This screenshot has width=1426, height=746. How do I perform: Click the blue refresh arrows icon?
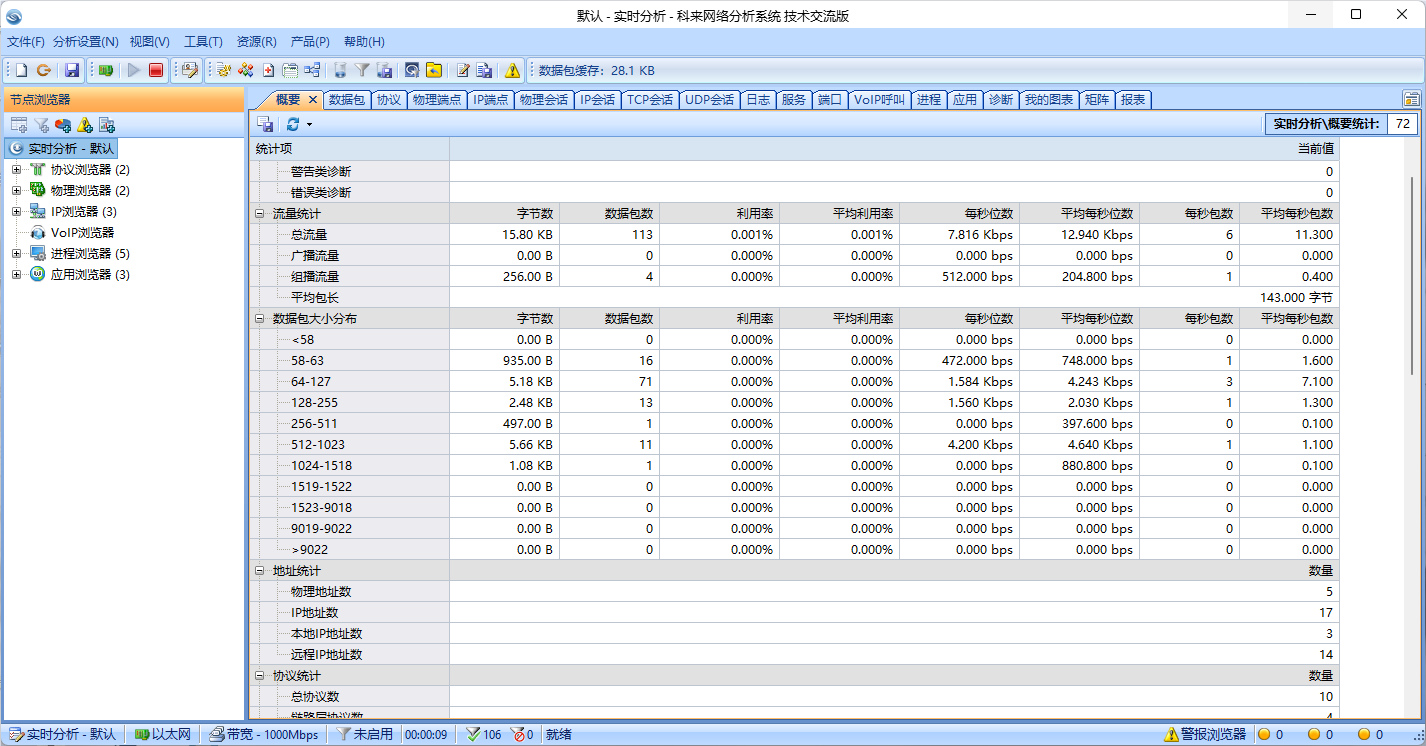(293, 124)
